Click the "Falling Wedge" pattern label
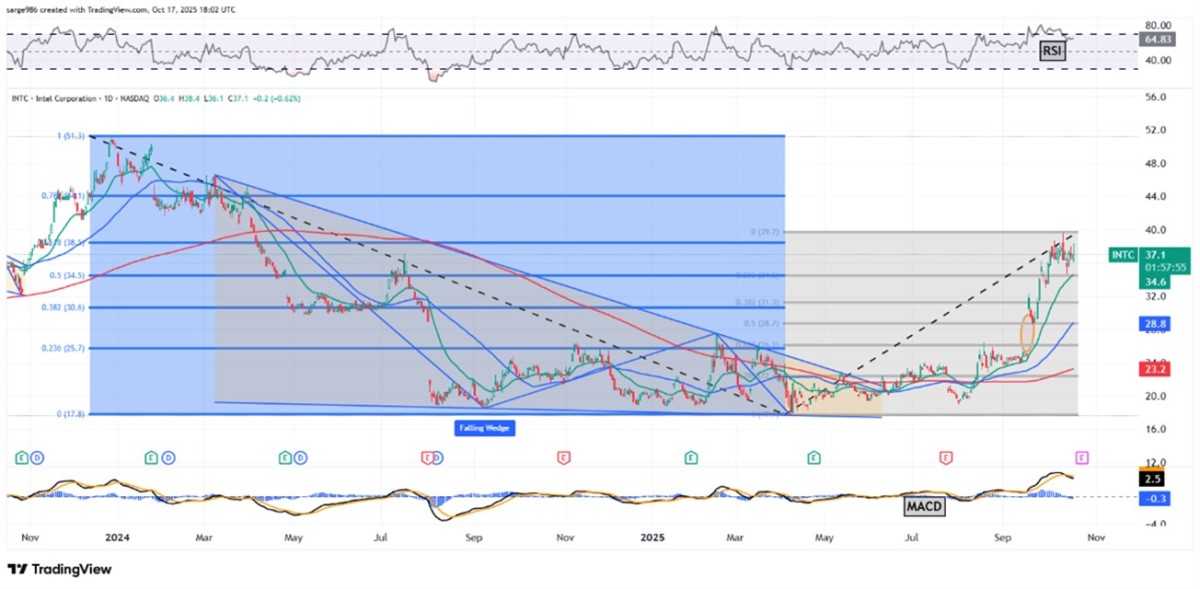 (x=485, y=427)
